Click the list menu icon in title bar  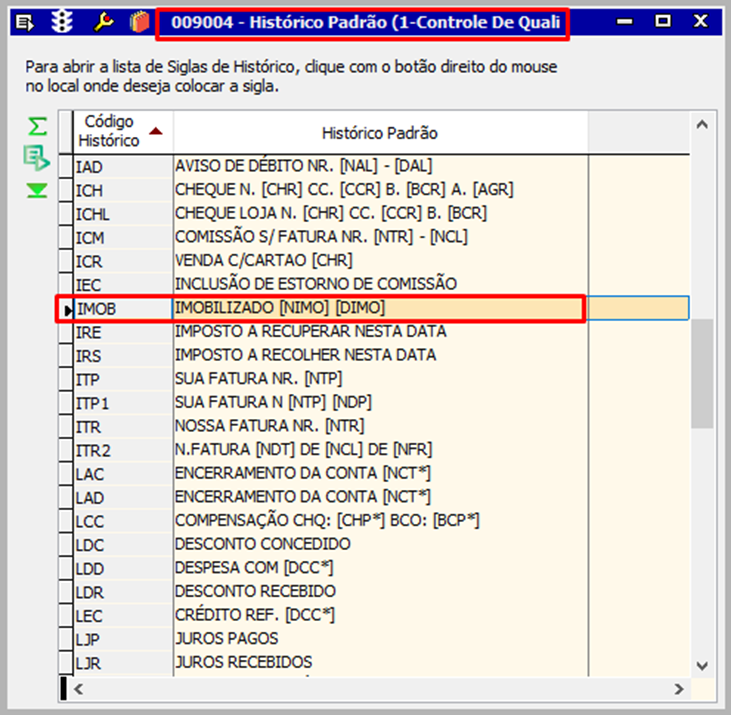pos(24,22)
